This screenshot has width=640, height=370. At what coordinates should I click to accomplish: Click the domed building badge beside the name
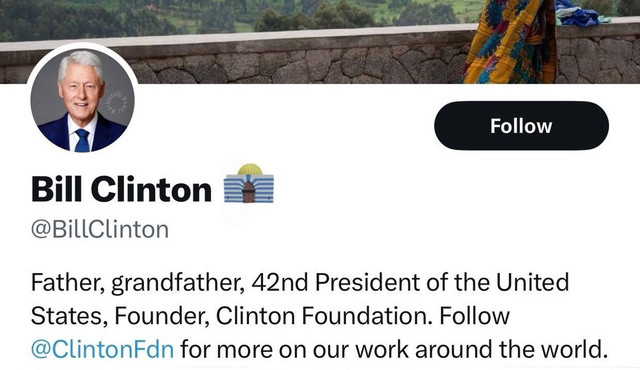click(x=249, y=184)
